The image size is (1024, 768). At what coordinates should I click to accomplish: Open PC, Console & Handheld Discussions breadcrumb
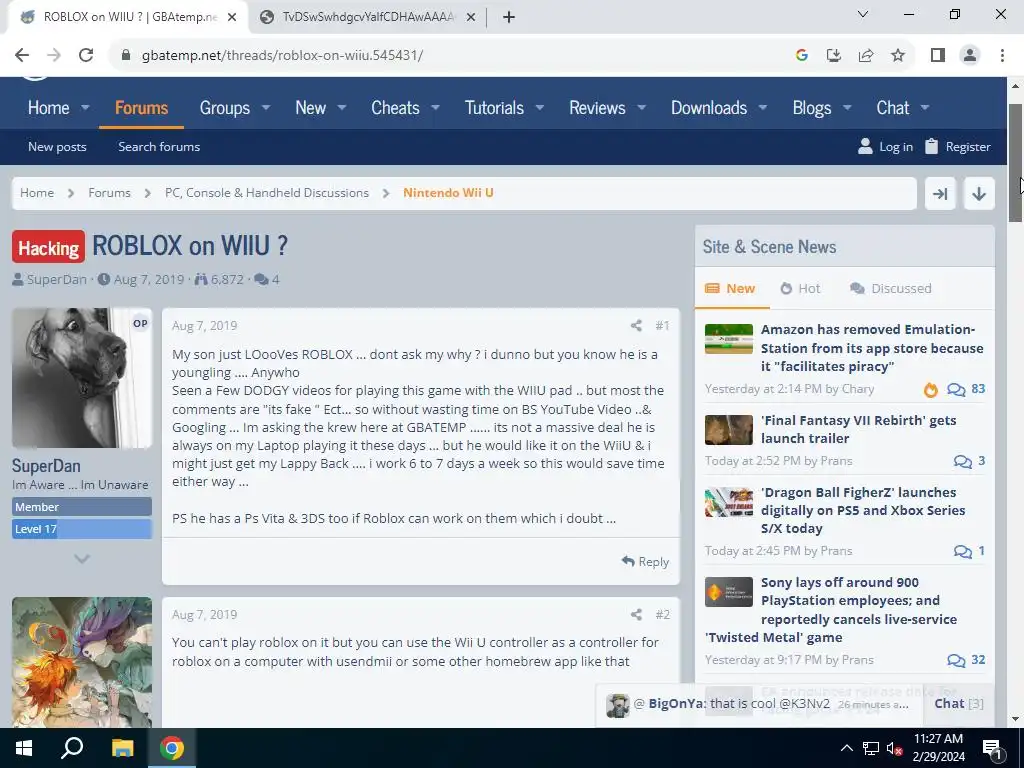(x=266, y=193)
